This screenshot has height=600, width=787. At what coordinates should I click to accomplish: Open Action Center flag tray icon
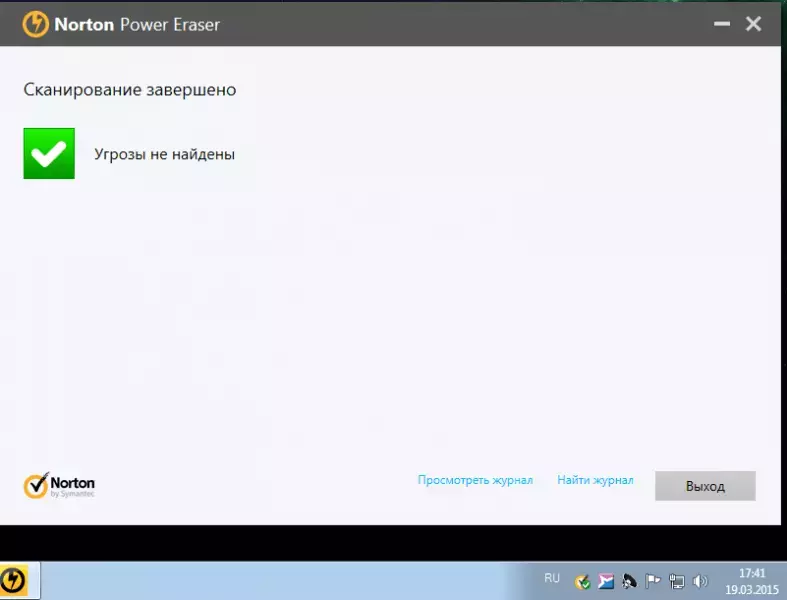(652, 581)
